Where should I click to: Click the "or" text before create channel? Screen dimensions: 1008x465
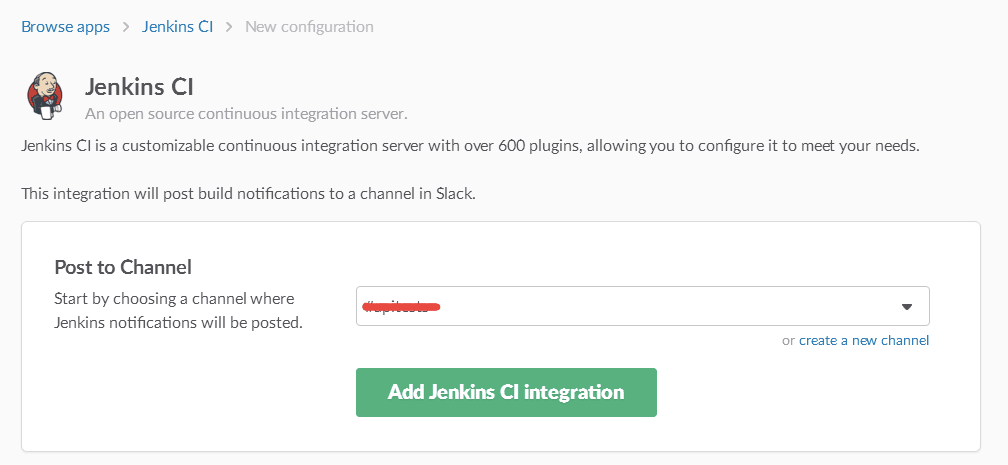click(x=788, y=340)
